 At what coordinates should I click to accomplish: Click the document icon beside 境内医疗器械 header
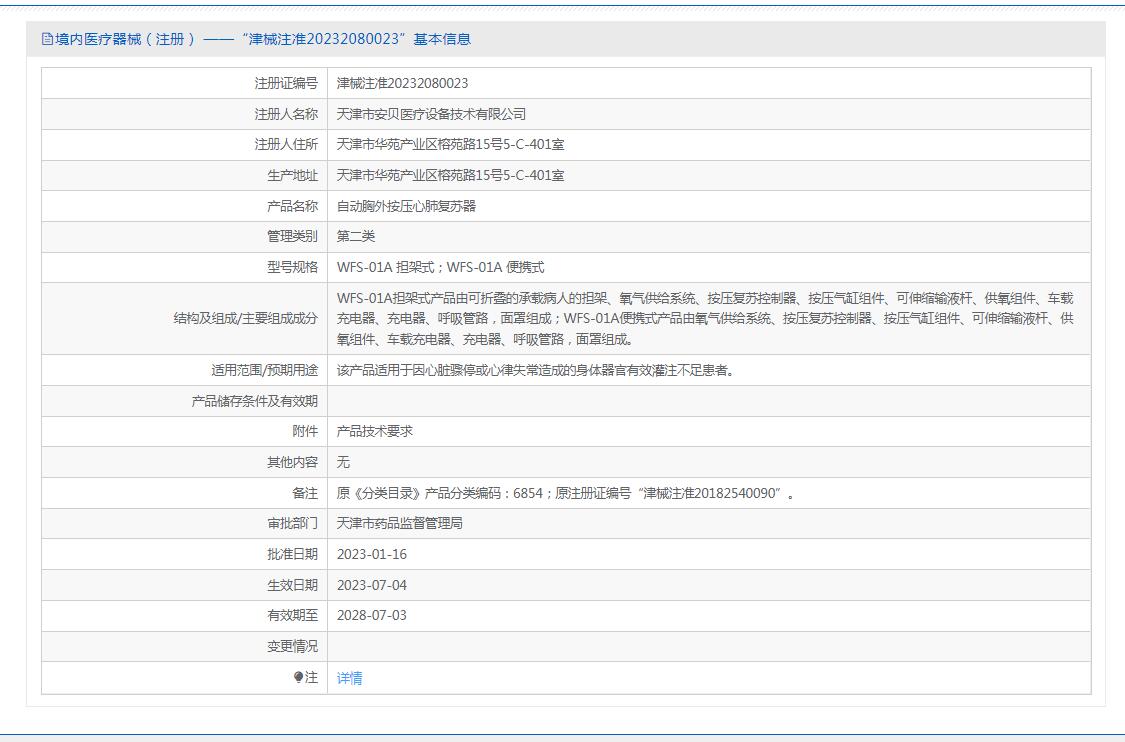pos(47,39)
